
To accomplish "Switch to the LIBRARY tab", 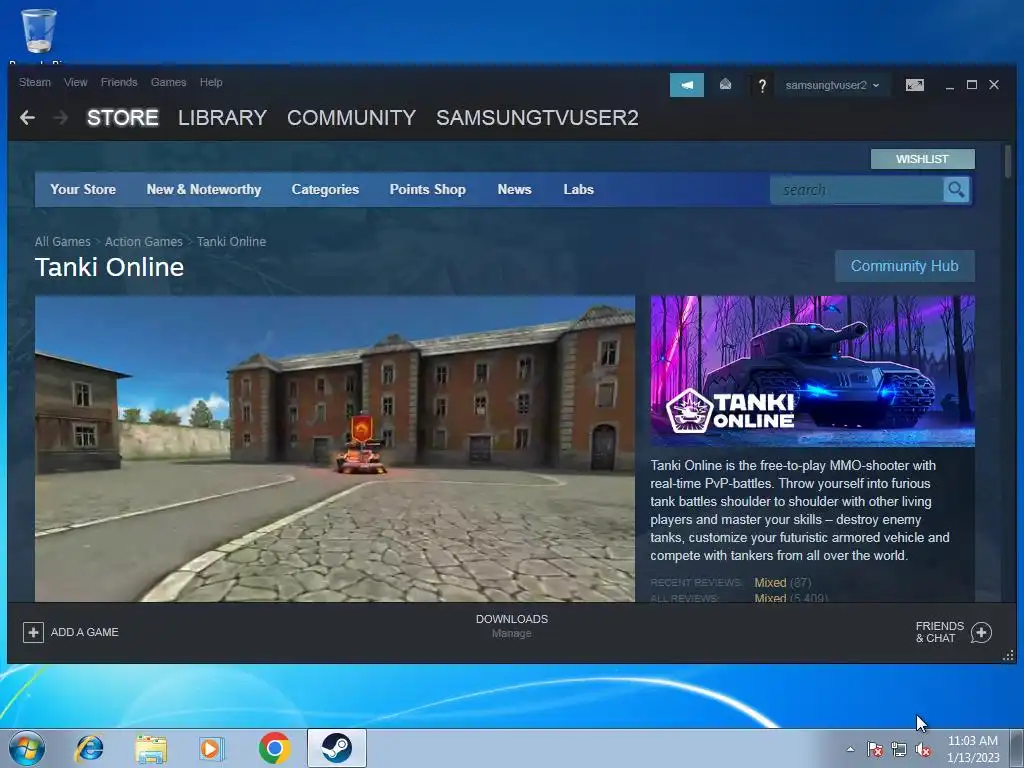I will coord(223,118).
